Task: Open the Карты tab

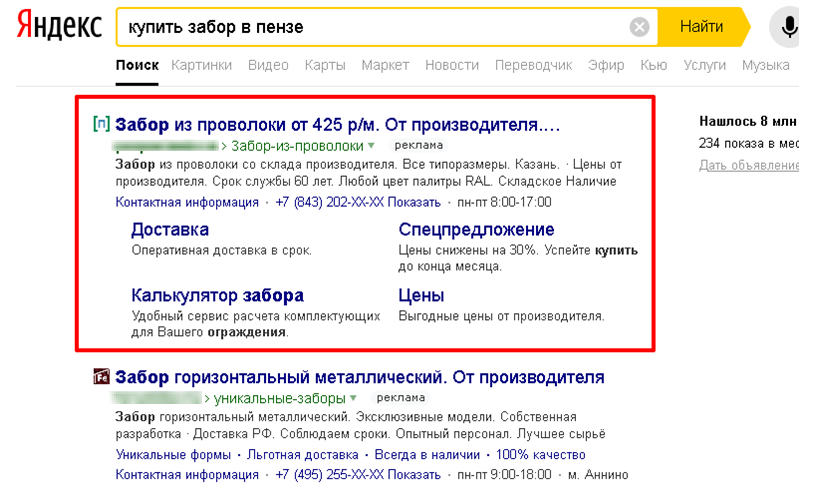Action: pyautogui.click(x=325, y=65)
